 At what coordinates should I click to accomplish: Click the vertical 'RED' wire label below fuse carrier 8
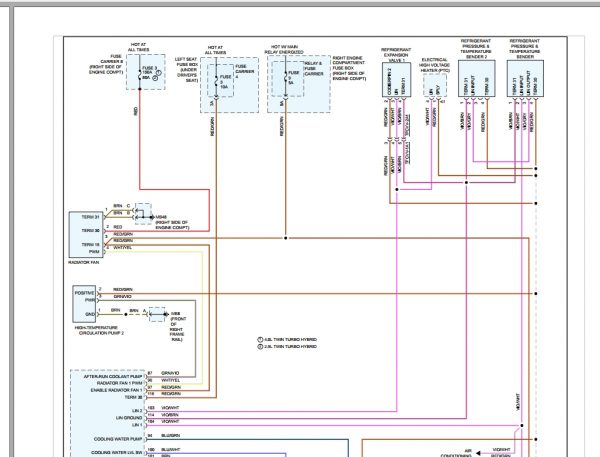(x=135, y=111)
